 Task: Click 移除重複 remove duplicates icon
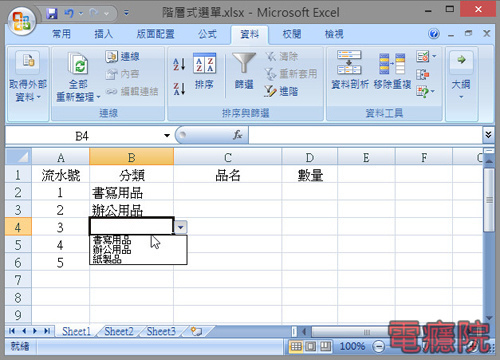click(392, 63)
